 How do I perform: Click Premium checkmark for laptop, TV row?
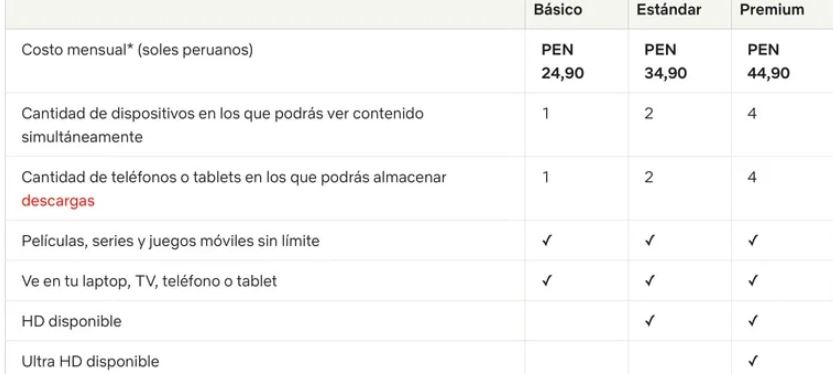point(752,280)
